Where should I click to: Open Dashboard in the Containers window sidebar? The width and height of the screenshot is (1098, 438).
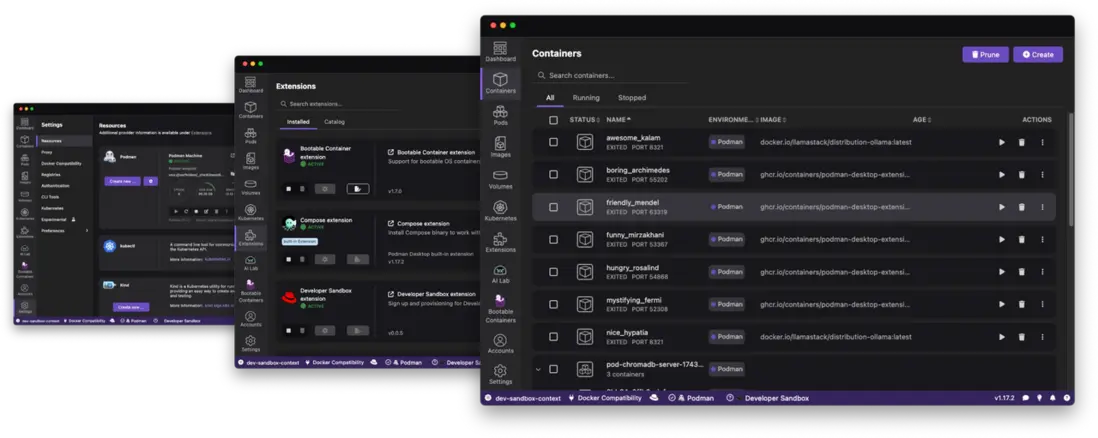pyautogui.click(x=500, y=52)
